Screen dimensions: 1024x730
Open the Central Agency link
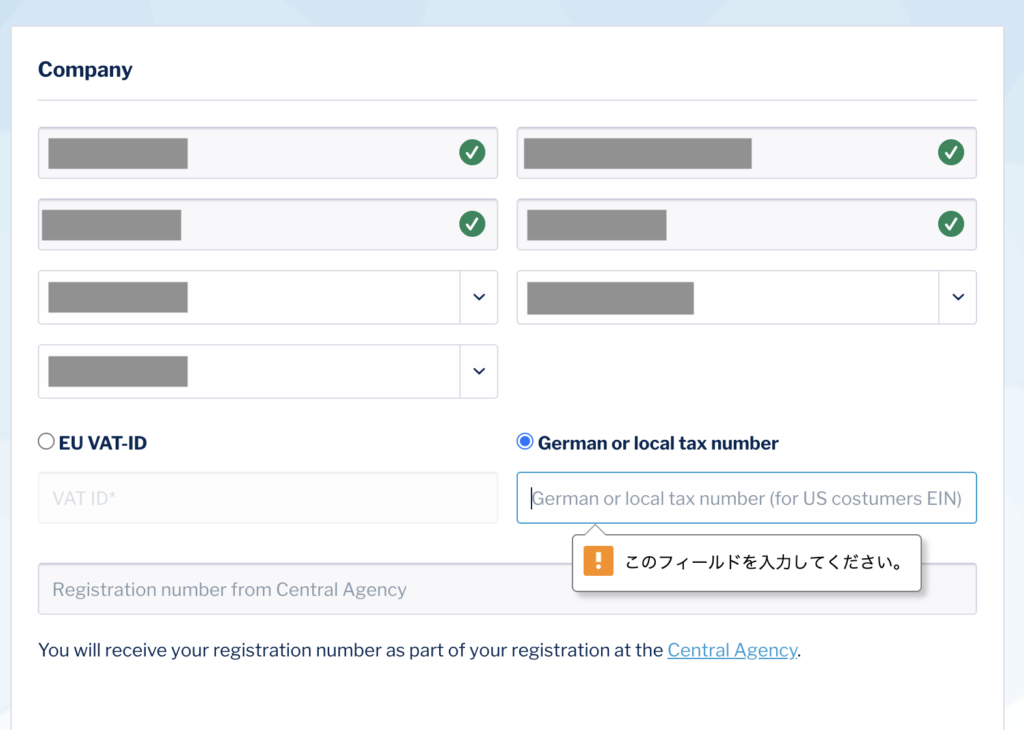pyautogui.click(x=732, y=650)
